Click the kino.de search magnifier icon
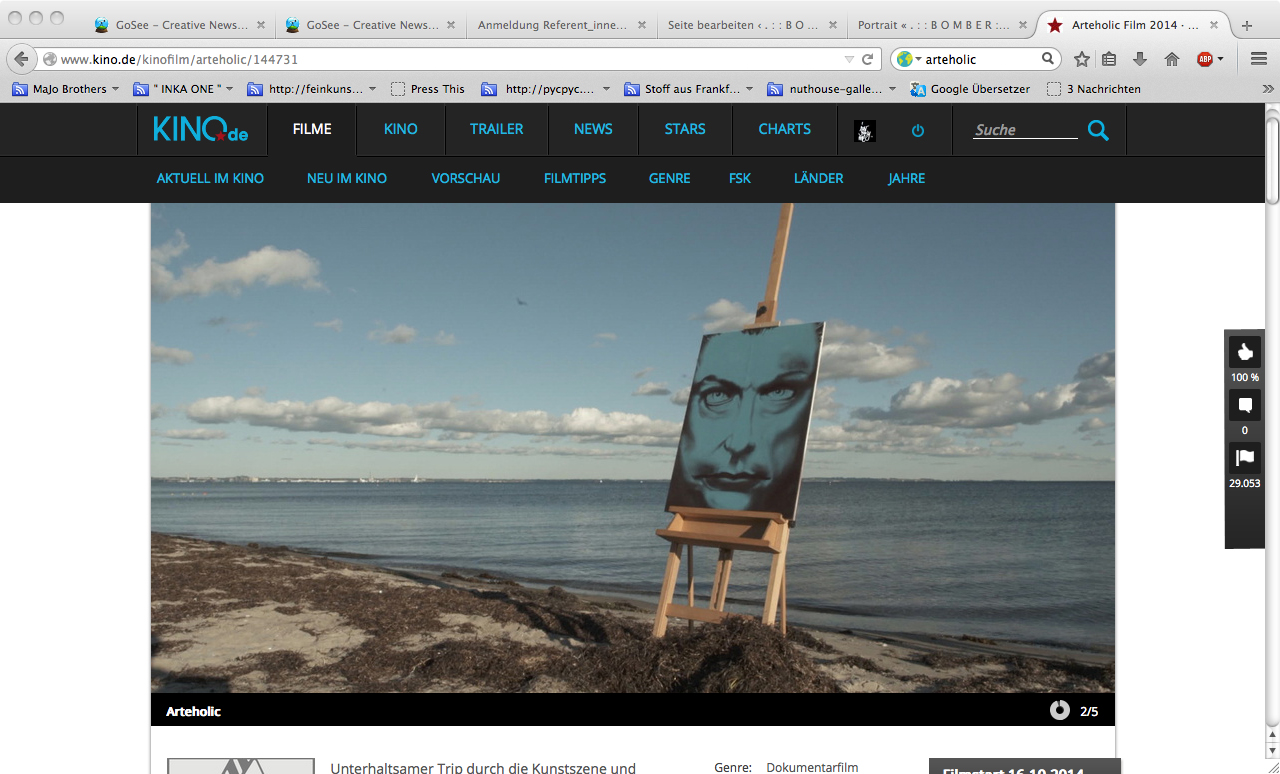 [x=1098, y=130]
